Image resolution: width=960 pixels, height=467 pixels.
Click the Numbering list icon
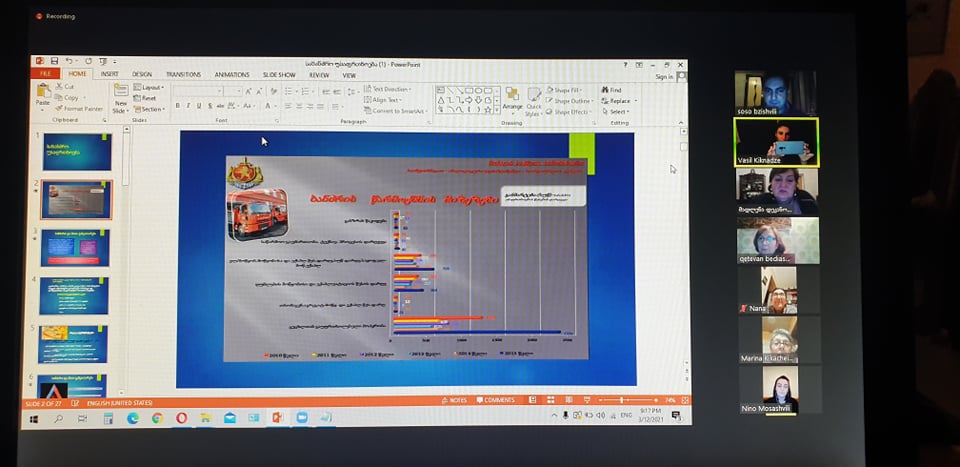306,91
